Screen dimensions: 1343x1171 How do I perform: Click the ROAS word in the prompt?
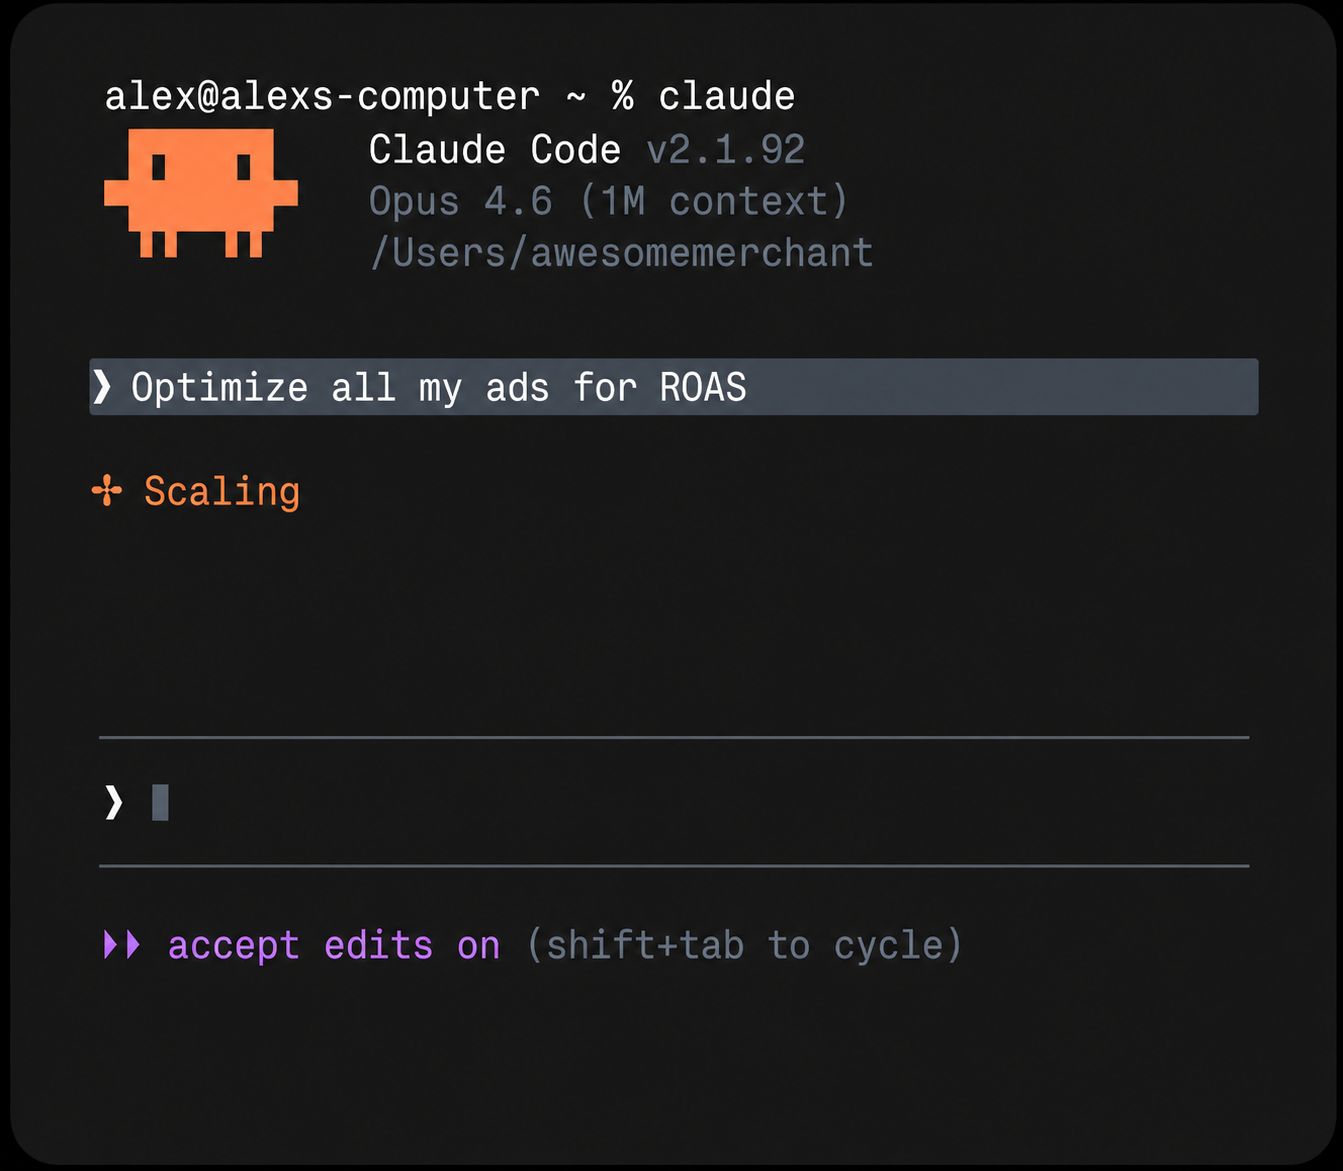point(703,387)
